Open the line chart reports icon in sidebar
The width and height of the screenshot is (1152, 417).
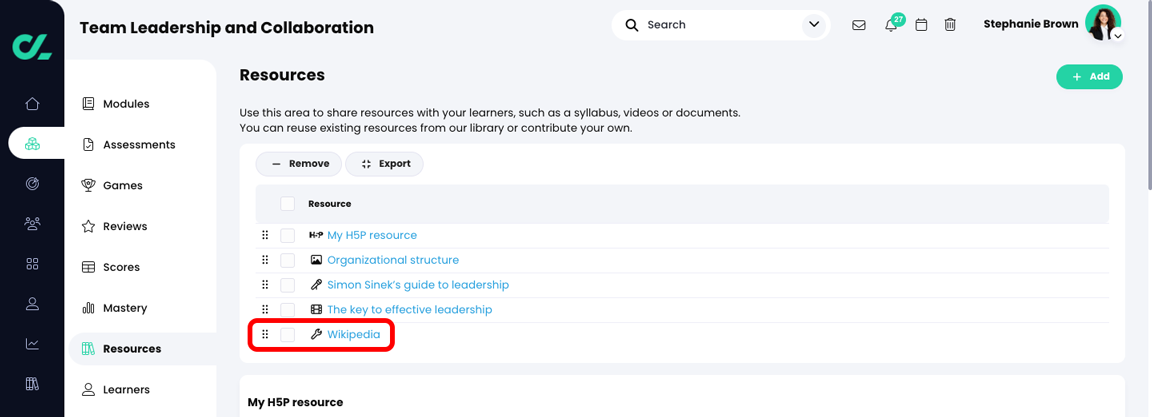(x=32, y=344)
